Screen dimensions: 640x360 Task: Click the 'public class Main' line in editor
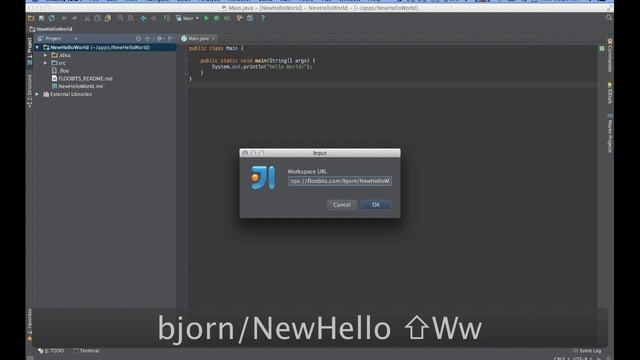click(x=216, y=48)
